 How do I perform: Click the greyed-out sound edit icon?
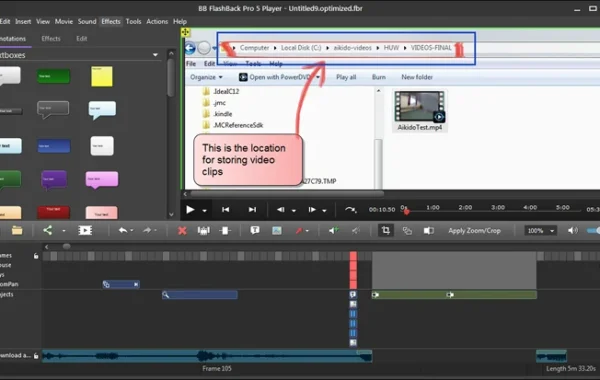(355, 230)
